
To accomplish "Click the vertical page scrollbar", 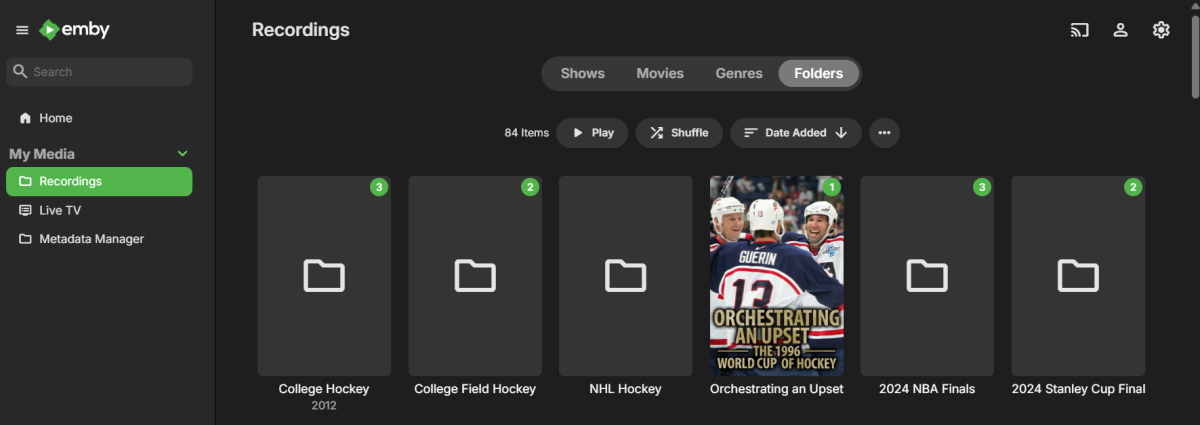I will coord(1194,60).
